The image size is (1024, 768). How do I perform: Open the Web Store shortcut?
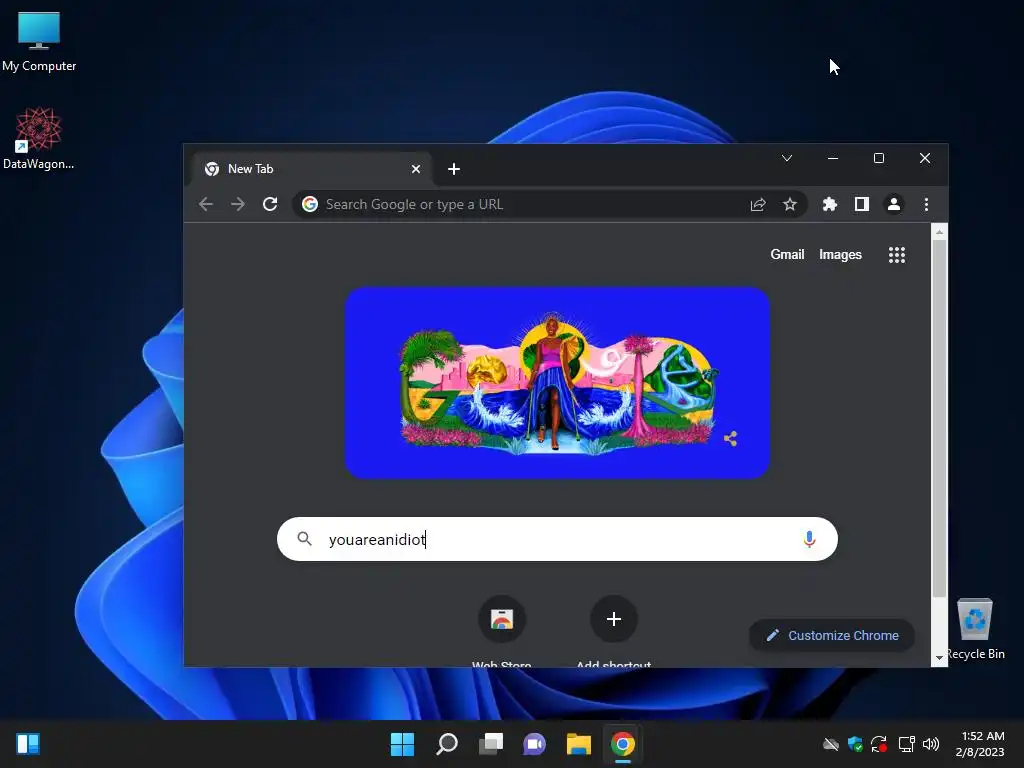pos(502,619)
